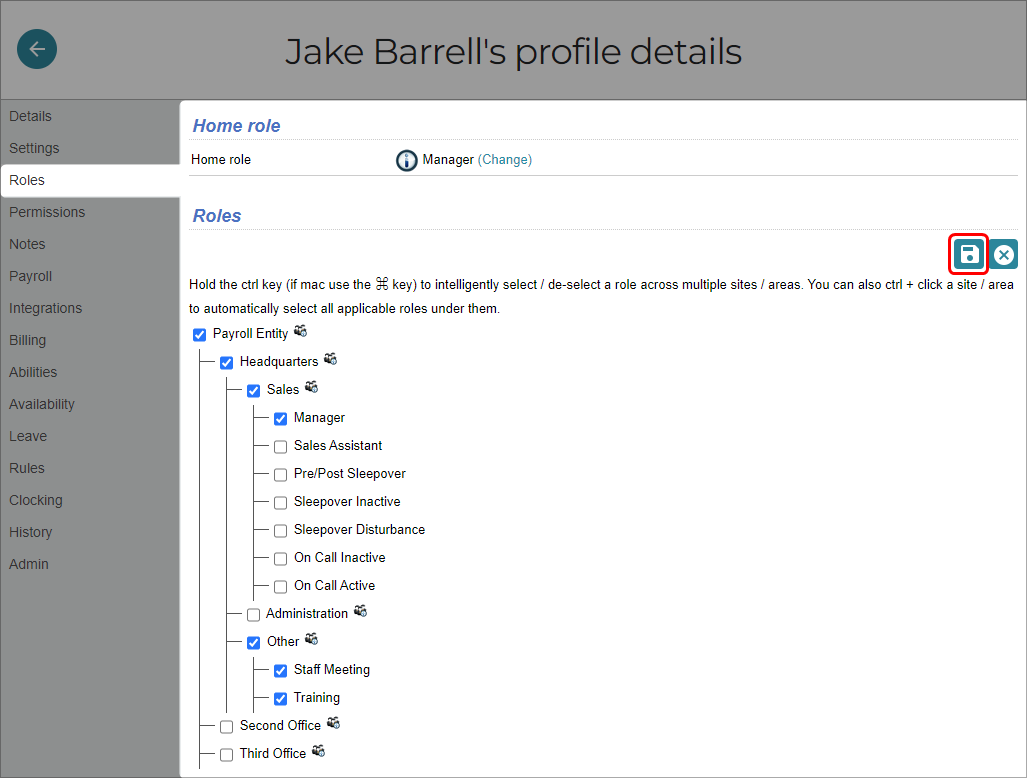Switch to the Notes tab
Screen dimensions: 1027x778
point(90,244)
